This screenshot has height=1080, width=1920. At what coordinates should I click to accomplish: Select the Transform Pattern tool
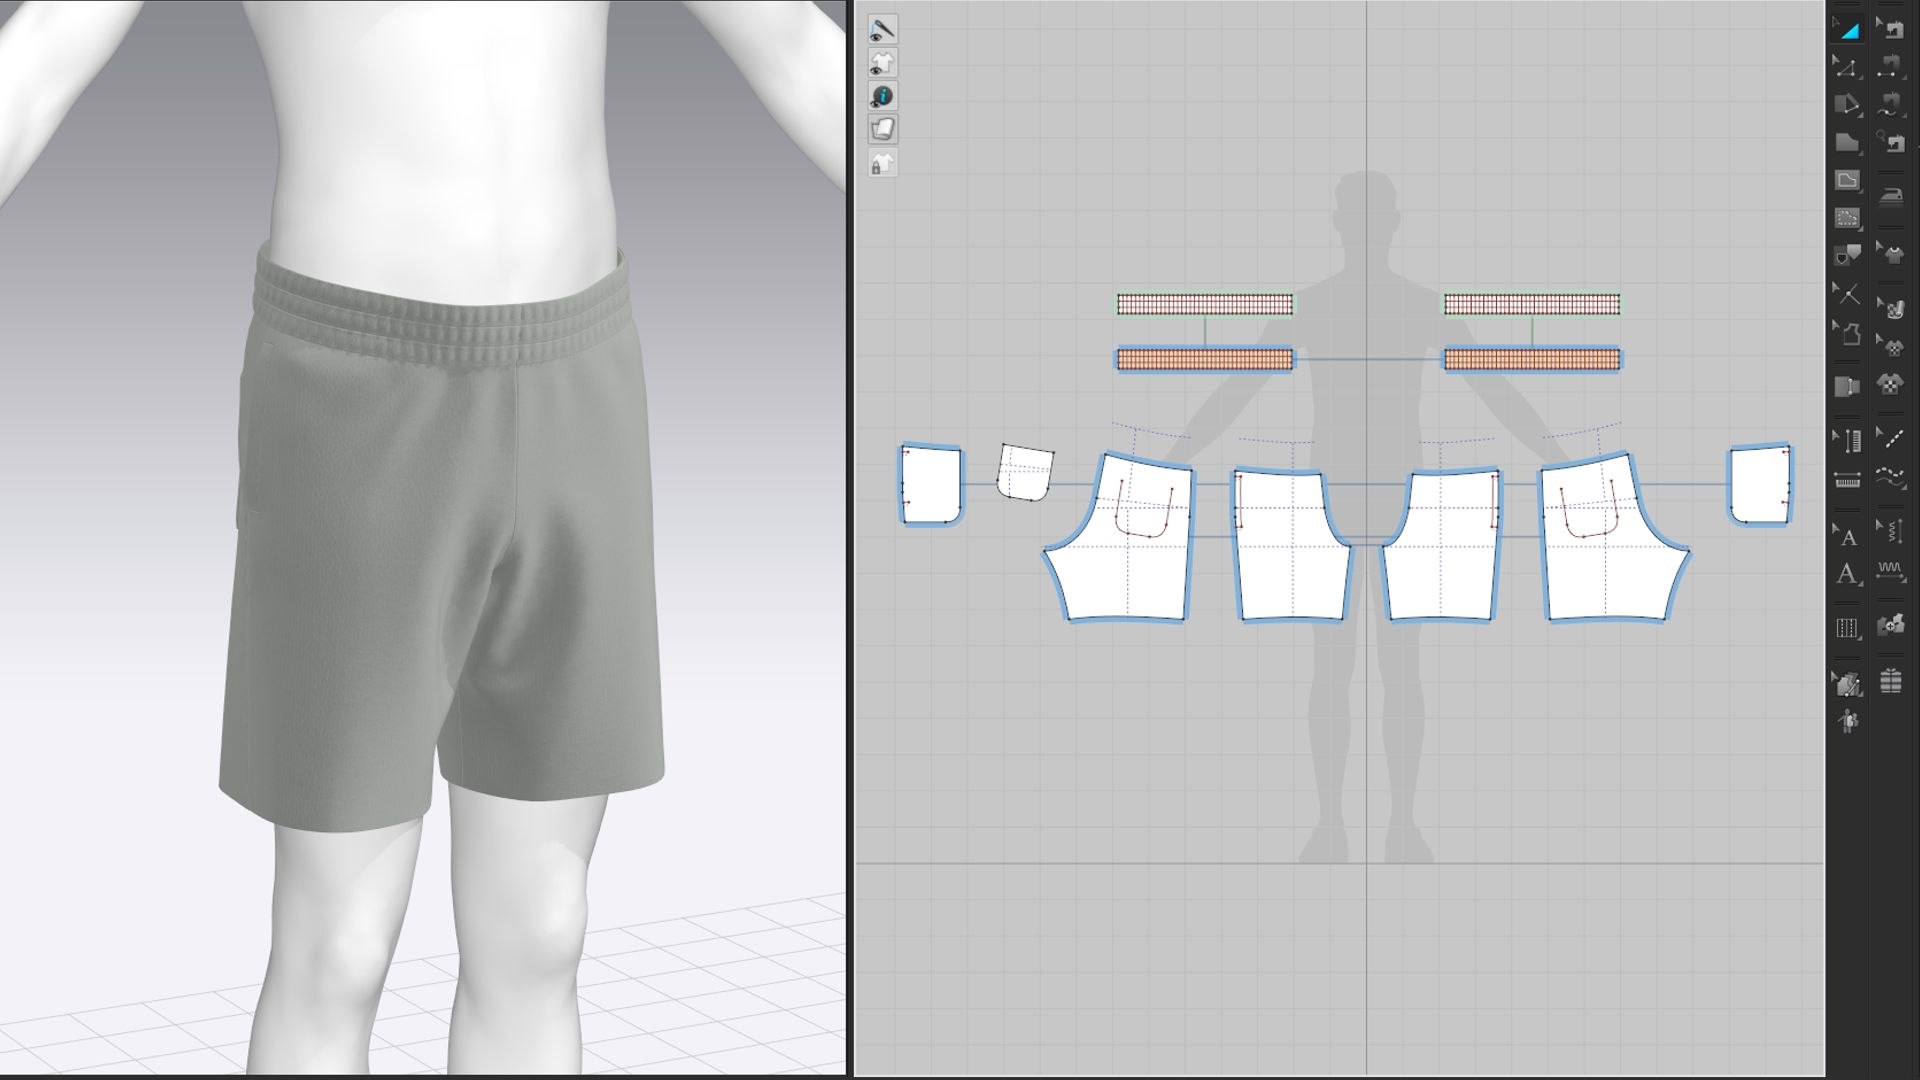tap(1847, 30)
